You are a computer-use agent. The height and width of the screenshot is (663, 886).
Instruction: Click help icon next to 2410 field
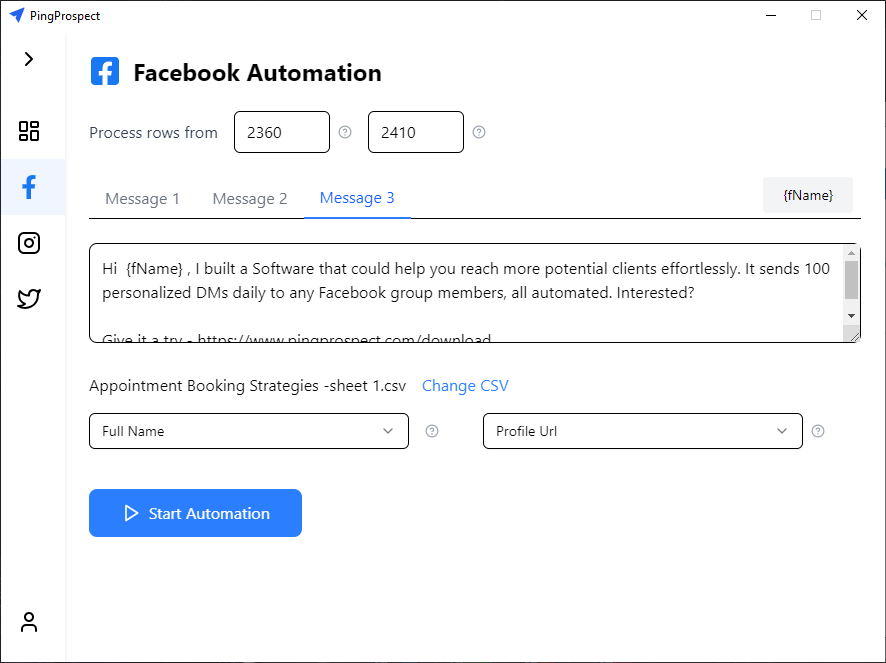pyautogui.click(x=479, y=132)
